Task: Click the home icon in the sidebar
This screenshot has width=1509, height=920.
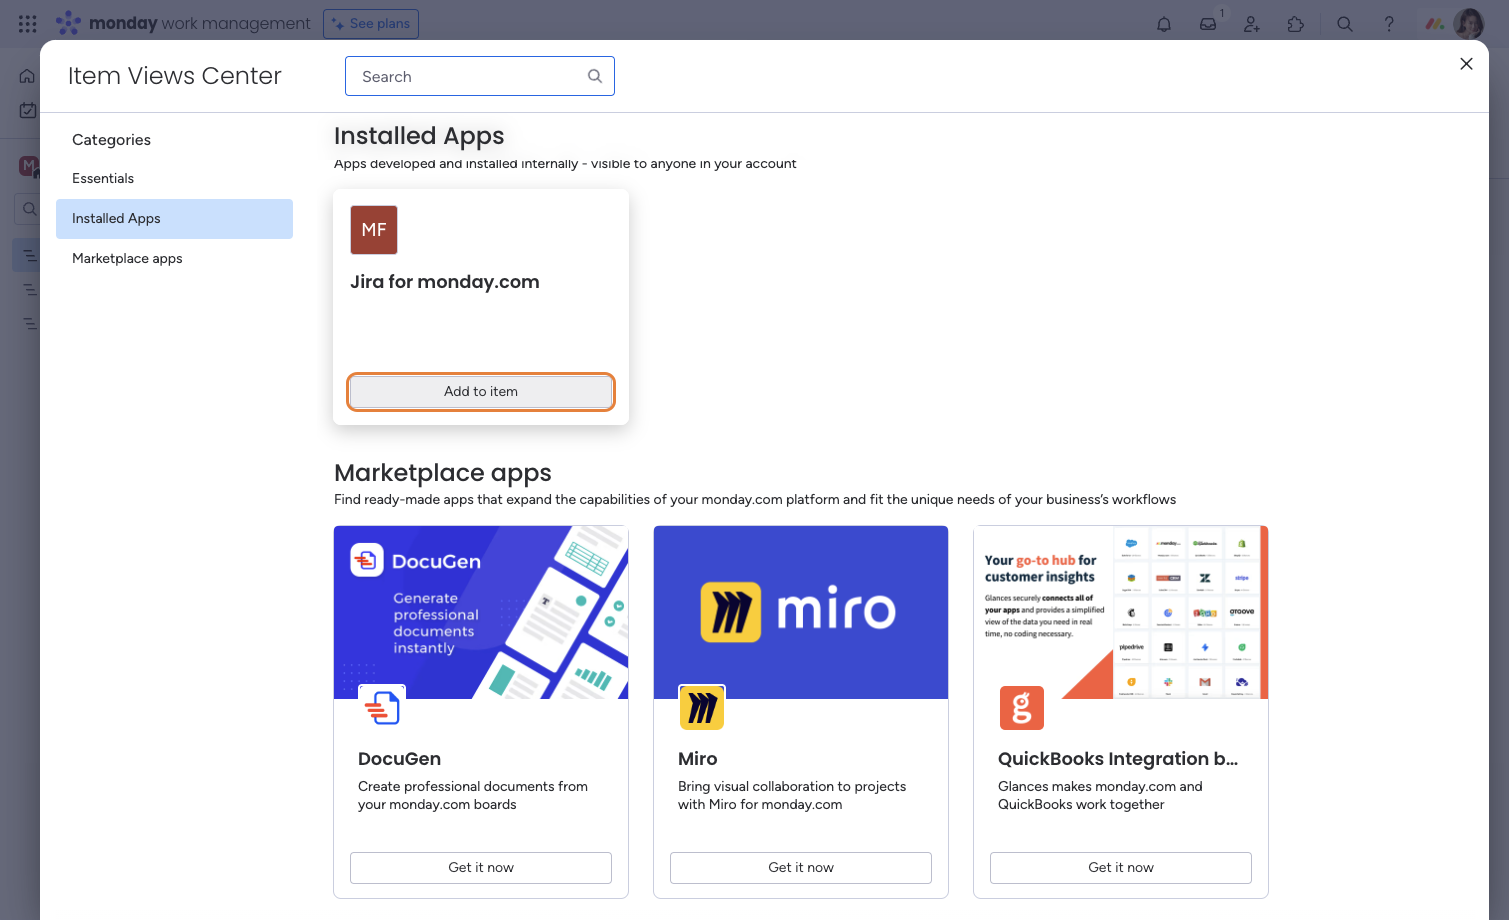Action: point(27,76)
